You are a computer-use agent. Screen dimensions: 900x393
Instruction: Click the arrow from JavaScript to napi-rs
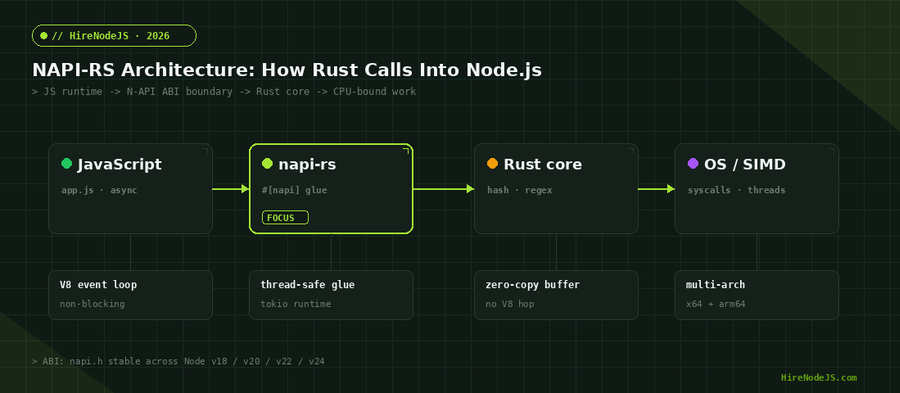231,189
